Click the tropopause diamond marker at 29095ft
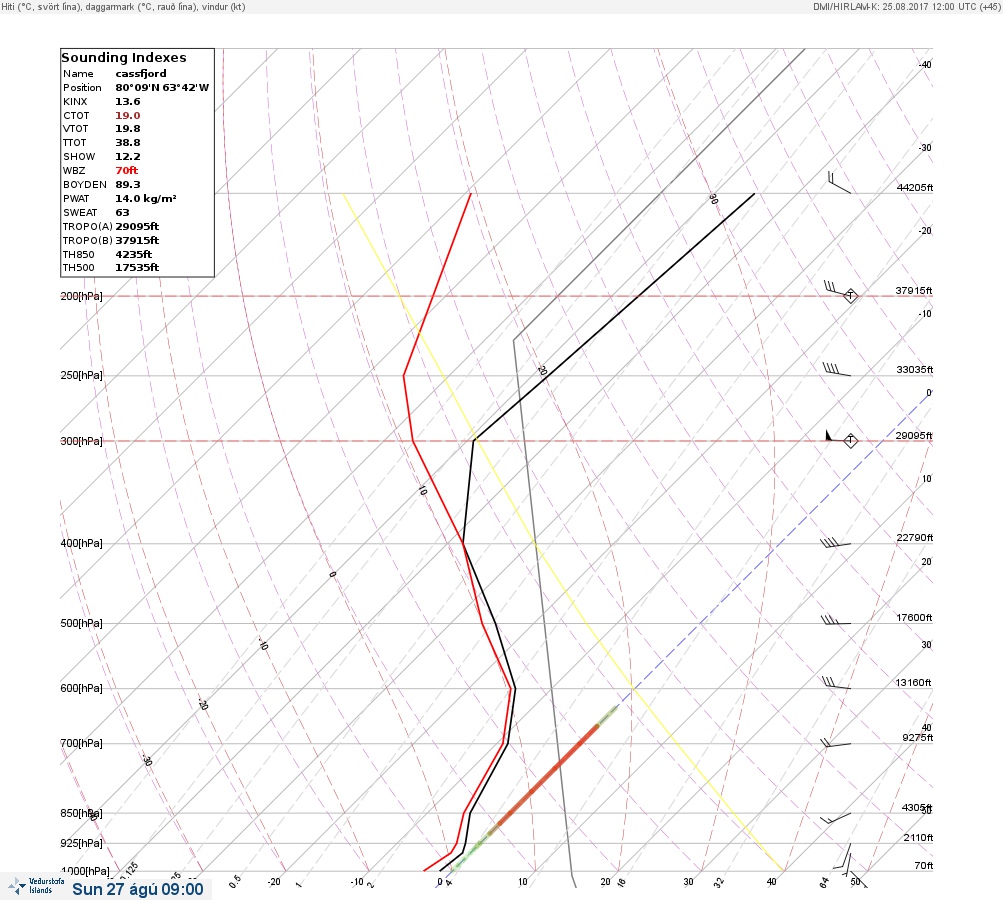 [x=850, y=441]
